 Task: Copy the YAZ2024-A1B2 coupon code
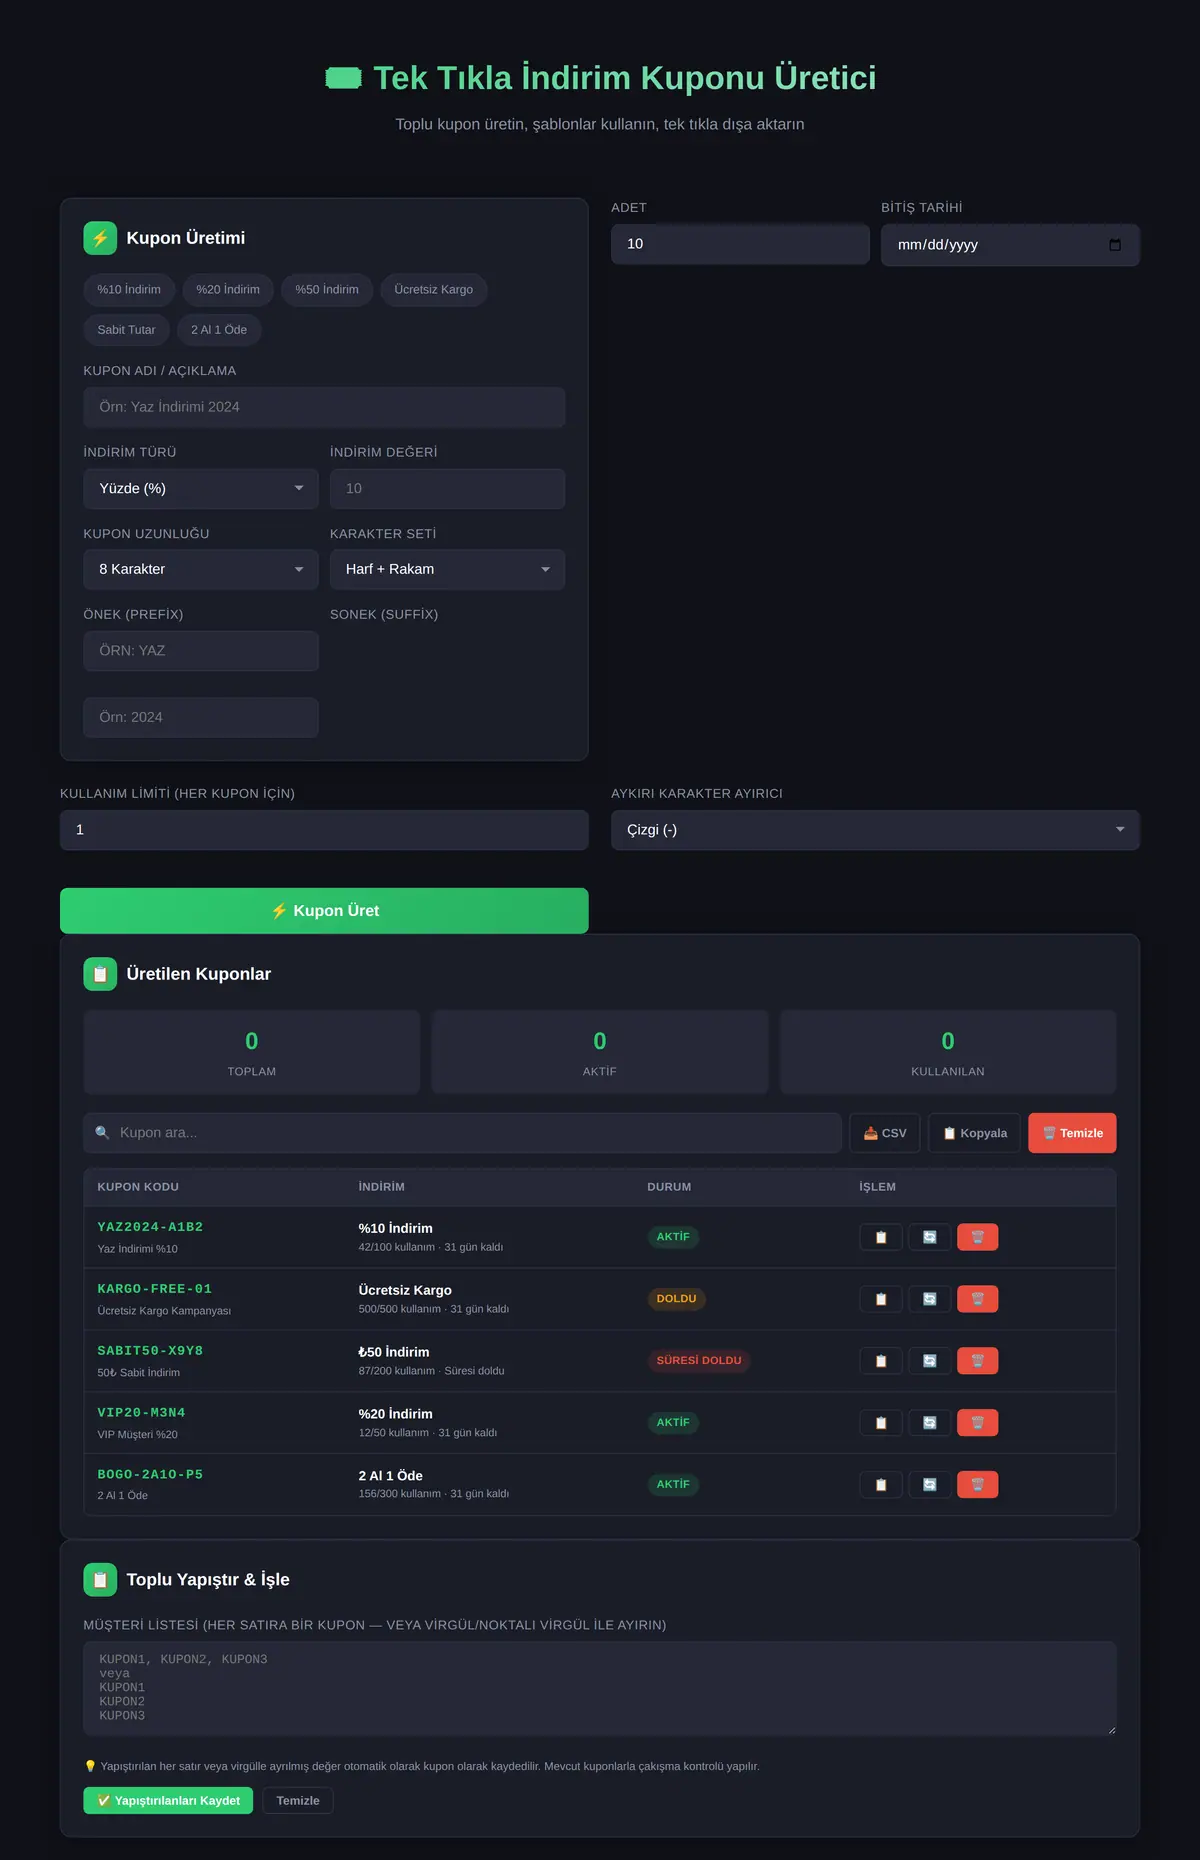[x=881, y=1237]
